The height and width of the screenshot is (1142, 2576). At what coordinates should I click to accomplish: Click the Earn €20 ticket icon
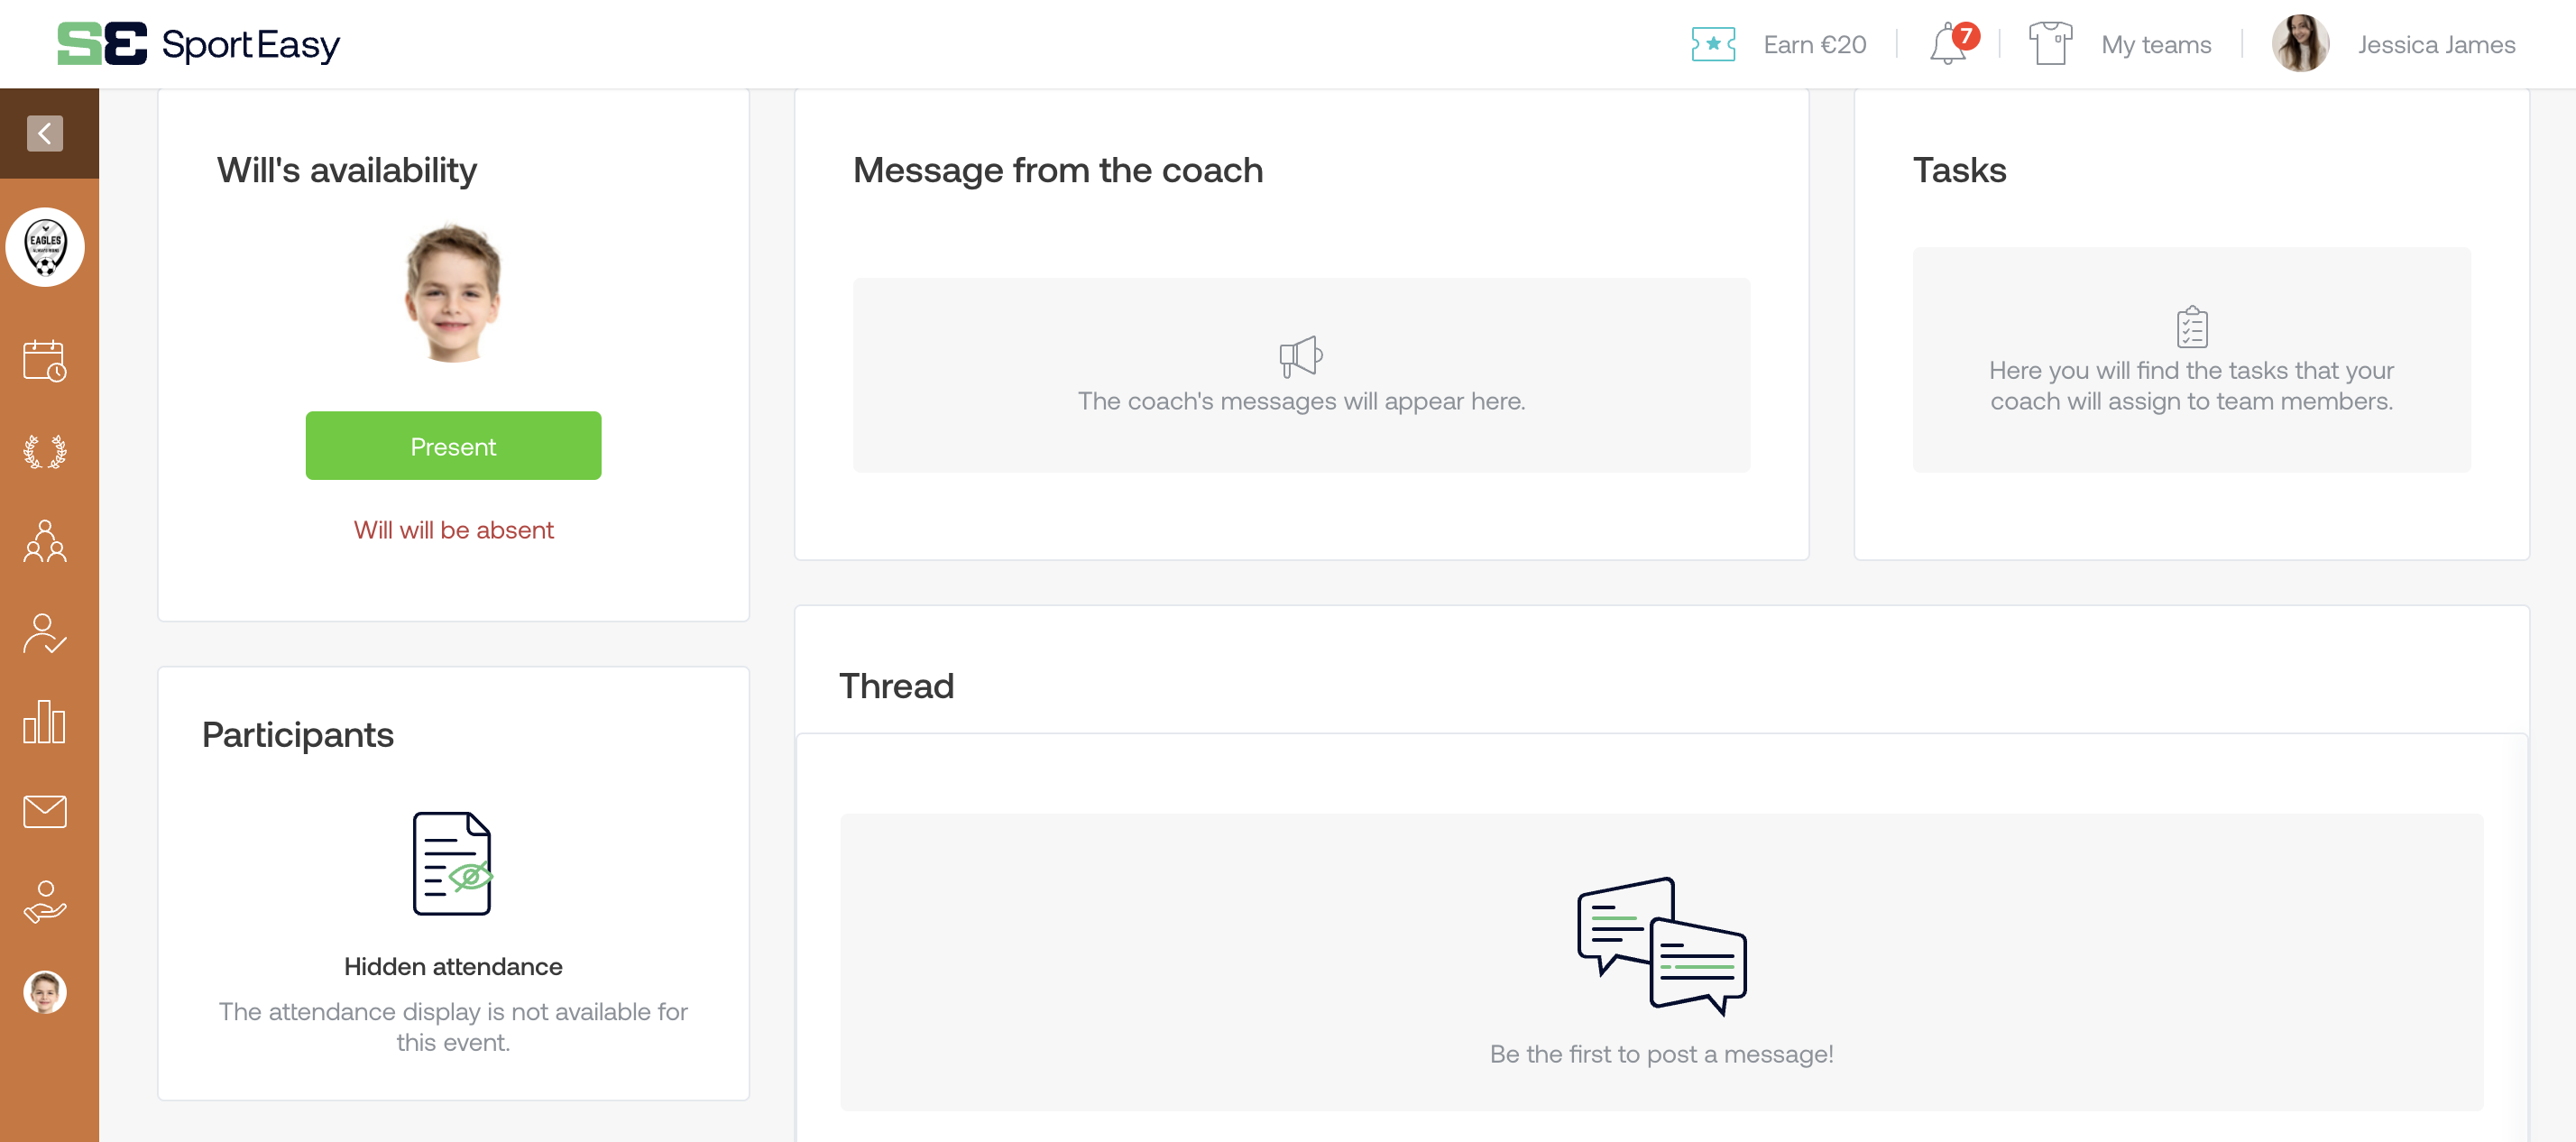(x=1713, y=44)
